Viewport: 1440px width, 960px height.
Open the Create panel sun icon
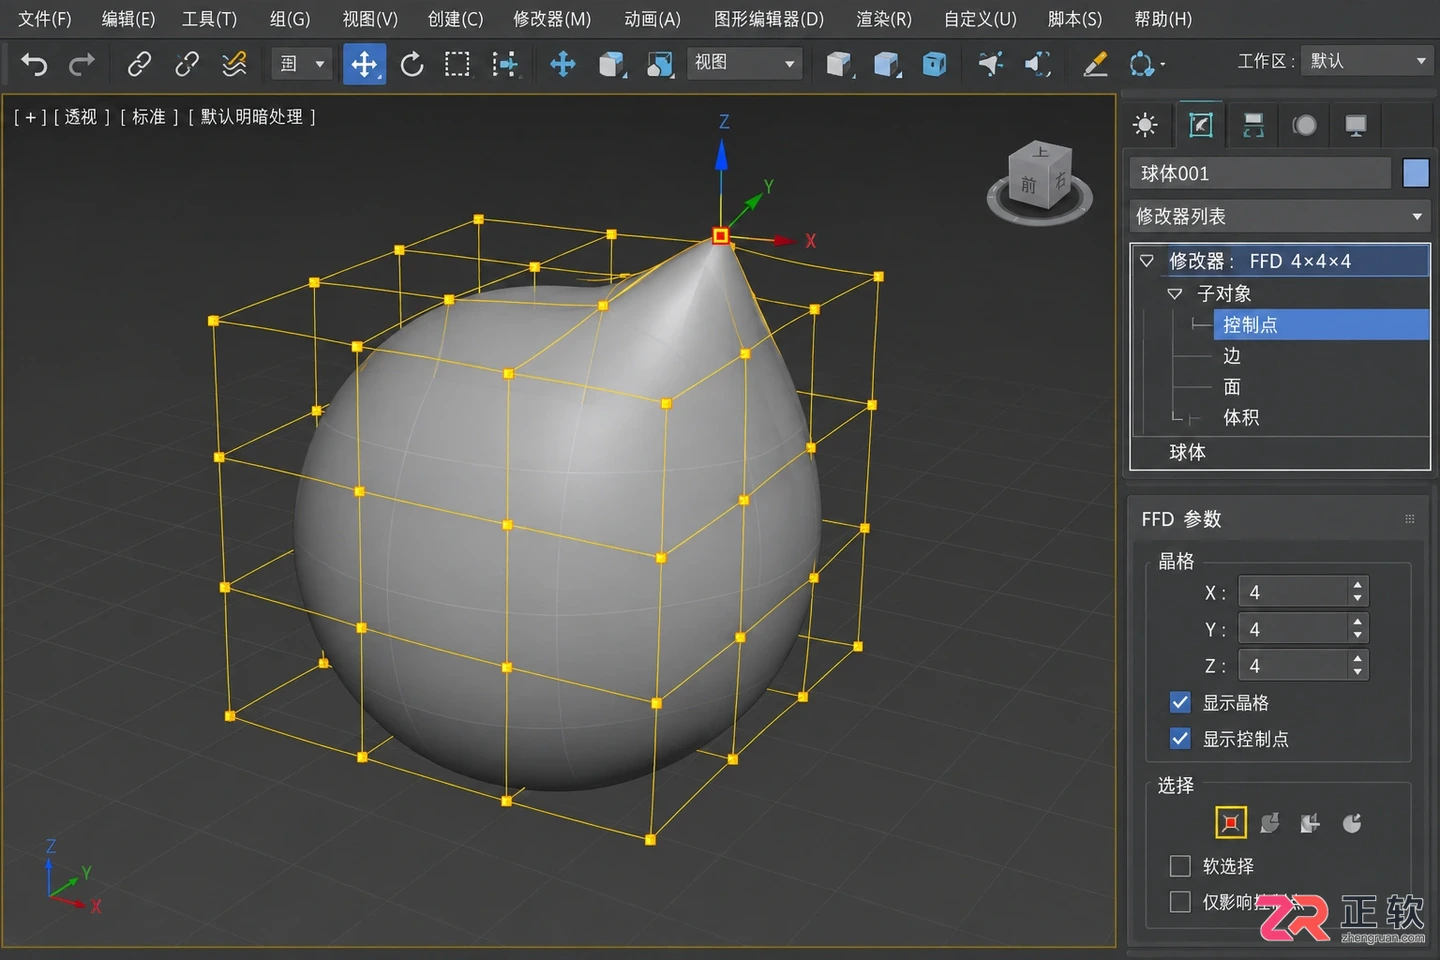click(1145, 125)
